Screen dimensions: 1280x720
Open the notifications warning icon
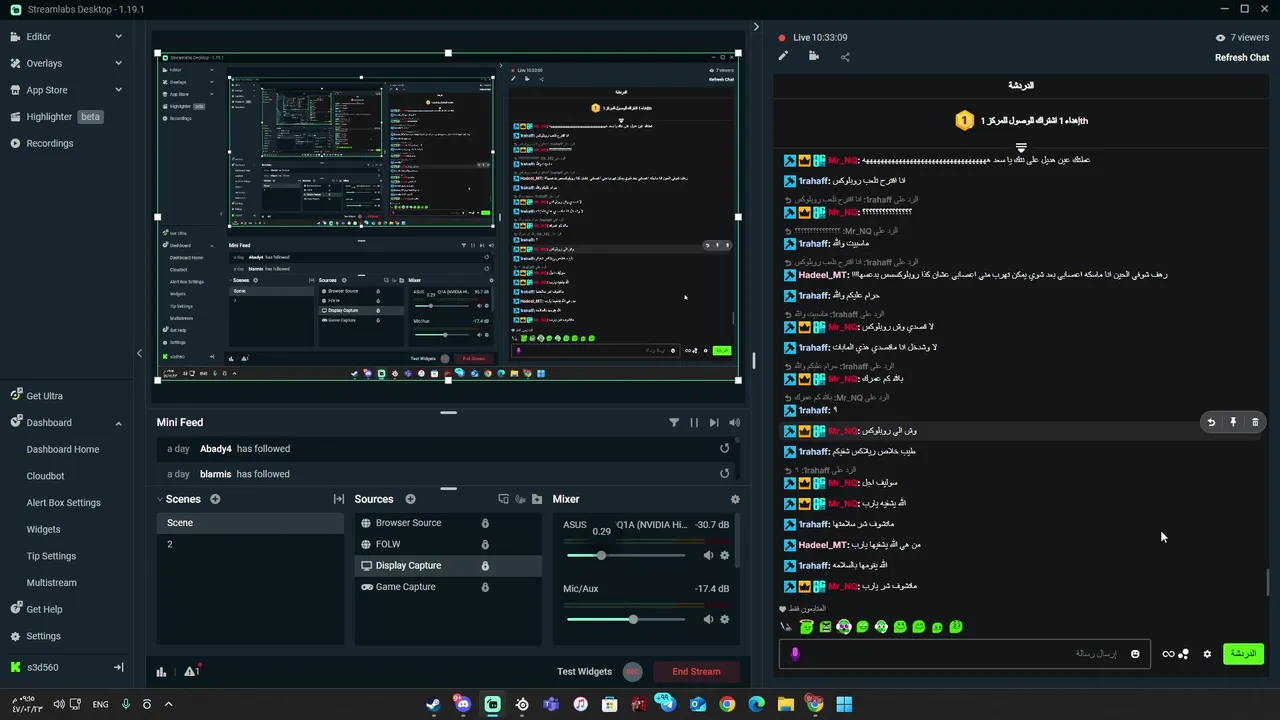[192, 671]
